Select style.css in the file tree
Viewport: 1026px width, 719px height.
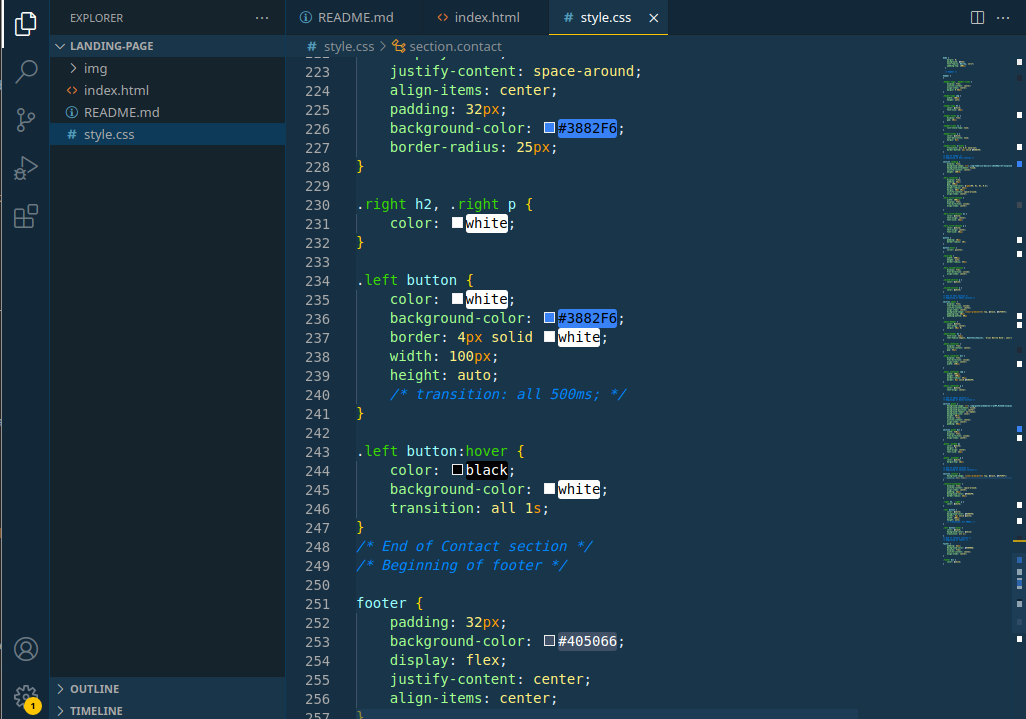168,134
